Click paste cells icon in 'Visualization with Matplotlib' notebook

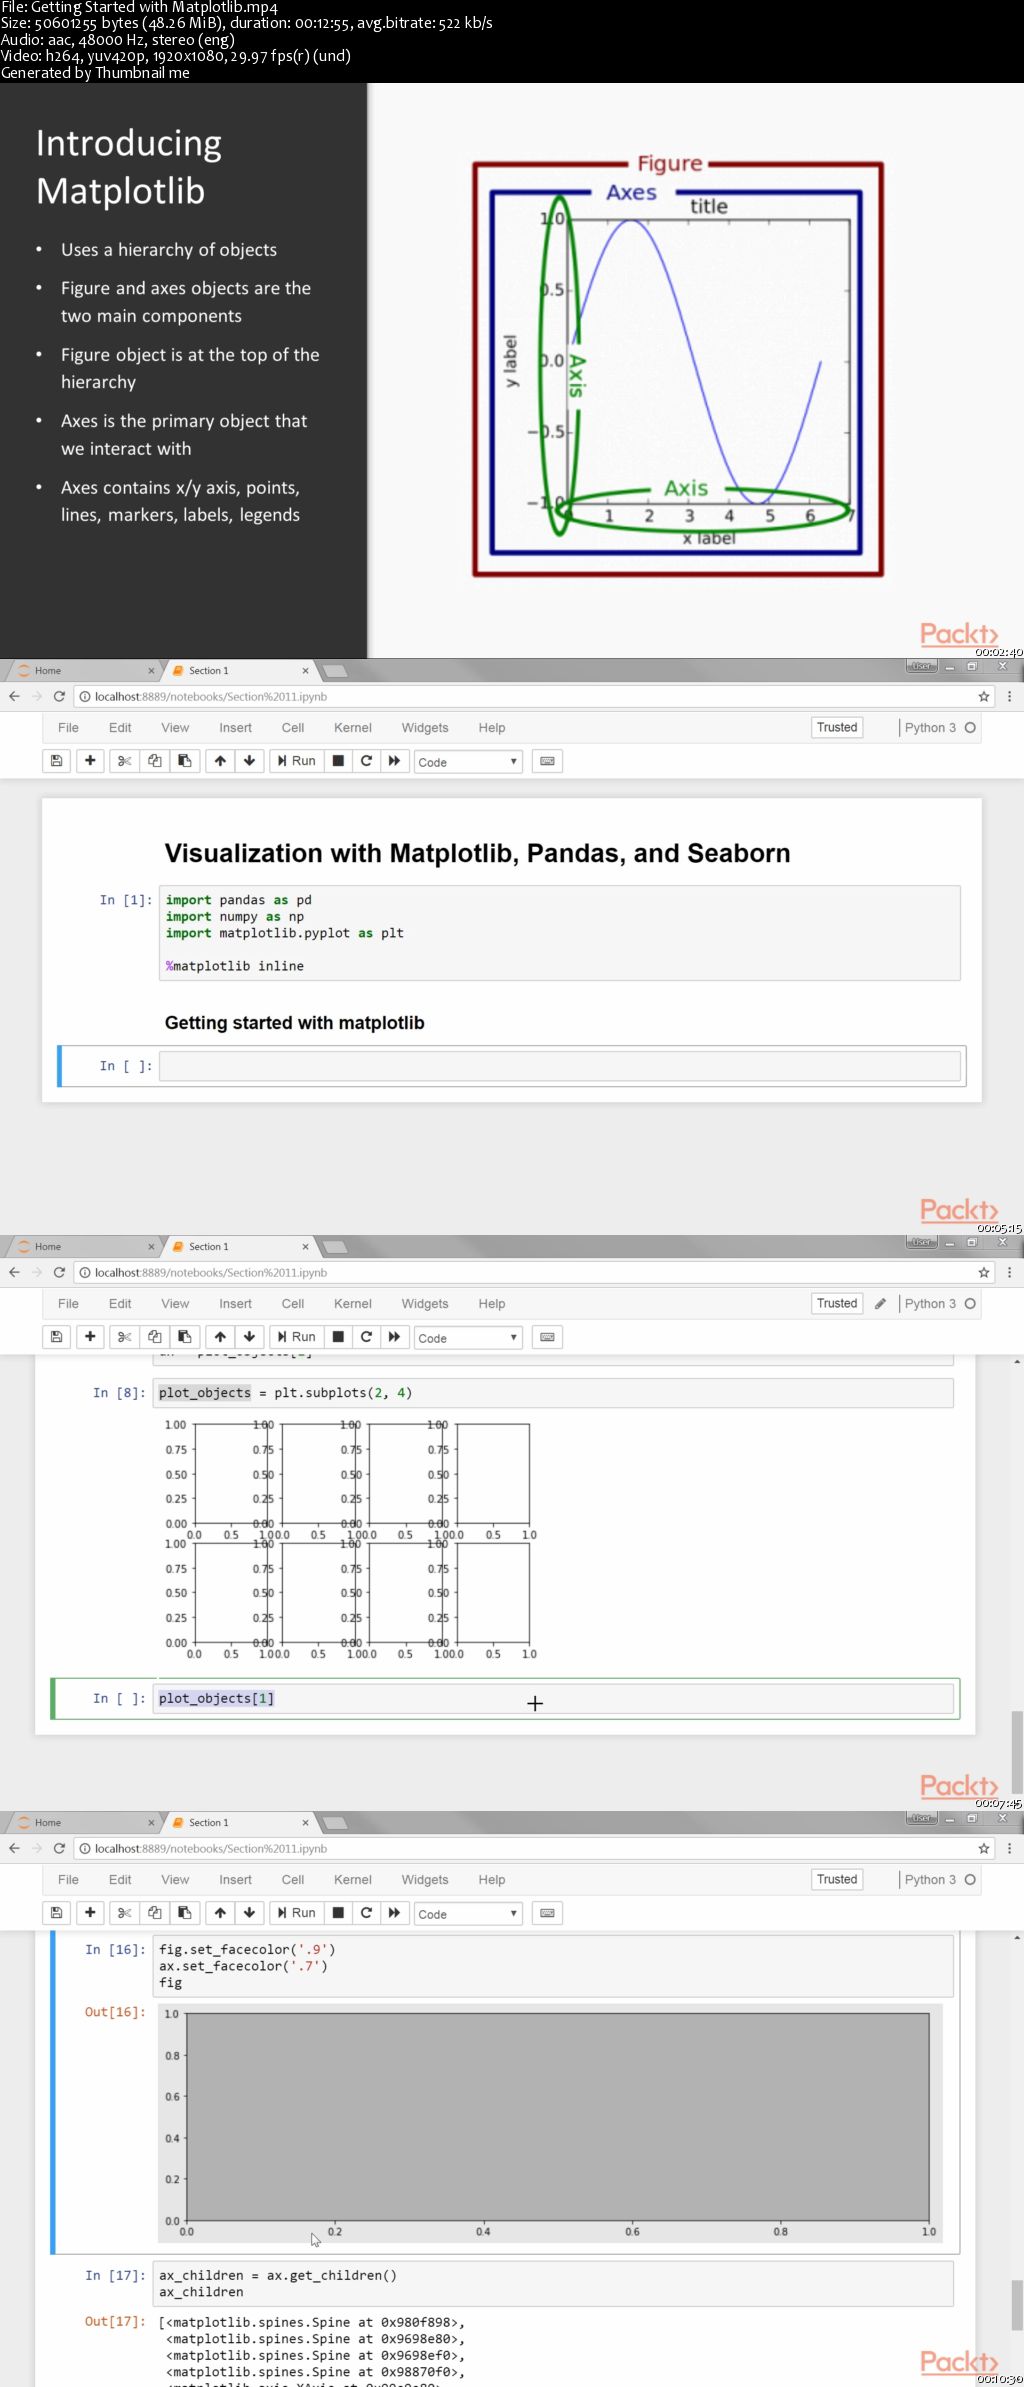click(184, 761)
